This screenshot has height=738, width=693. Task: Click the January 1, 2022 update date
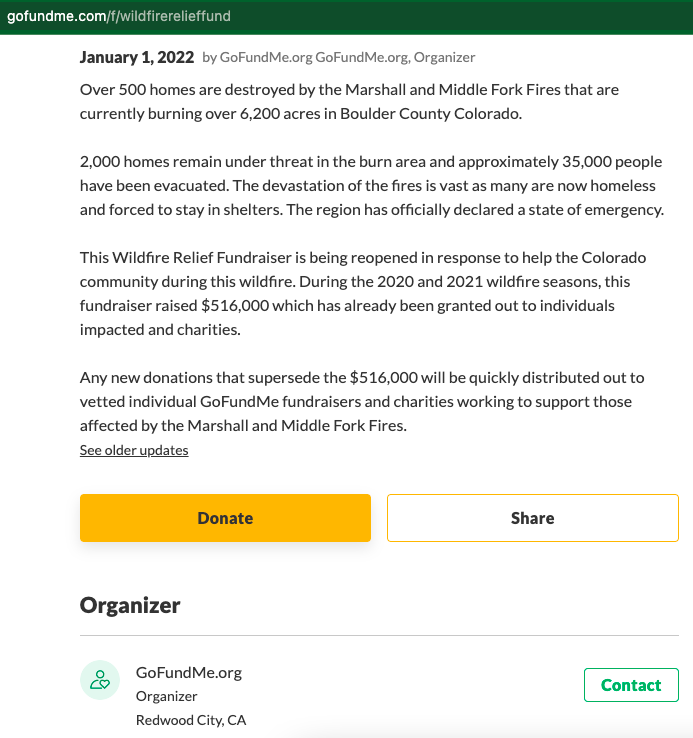137,57
